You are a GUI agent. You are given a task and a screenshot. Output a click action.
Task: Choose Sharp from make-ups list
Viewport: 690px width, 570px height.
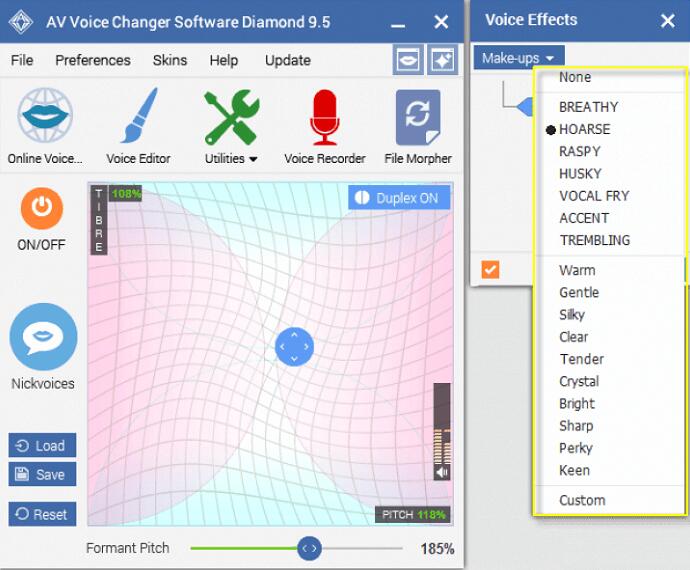(576, 426)
